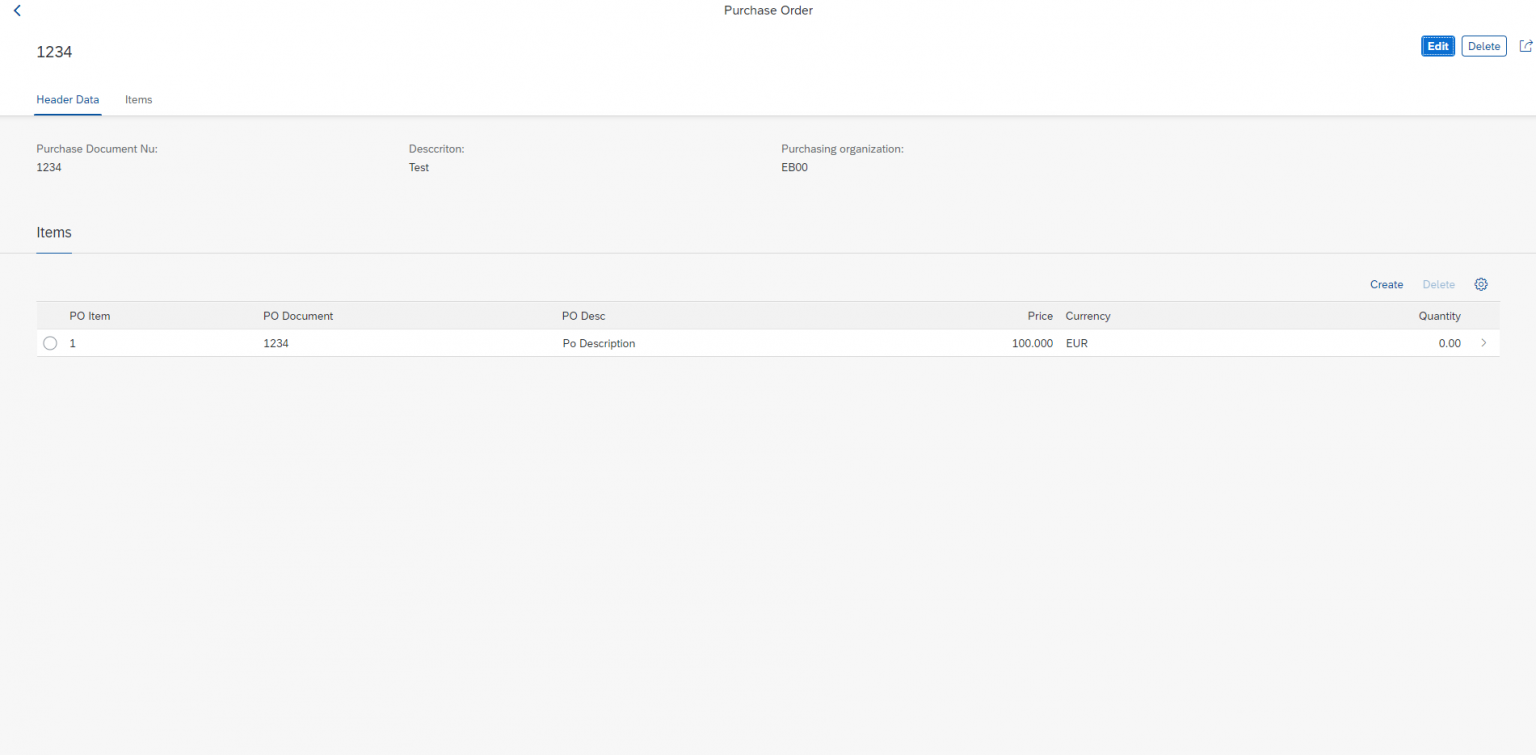This screenshot has width=1536, height=755.
Task: Expand item 1 details via row chevron
Action: tap(1484, 342)
